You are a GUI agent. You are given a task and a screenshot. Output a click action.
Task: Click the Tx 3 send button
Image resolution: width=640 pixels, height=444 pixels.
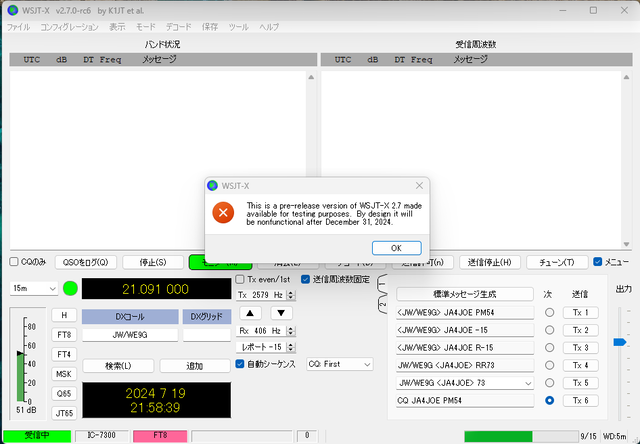(580, 348)
